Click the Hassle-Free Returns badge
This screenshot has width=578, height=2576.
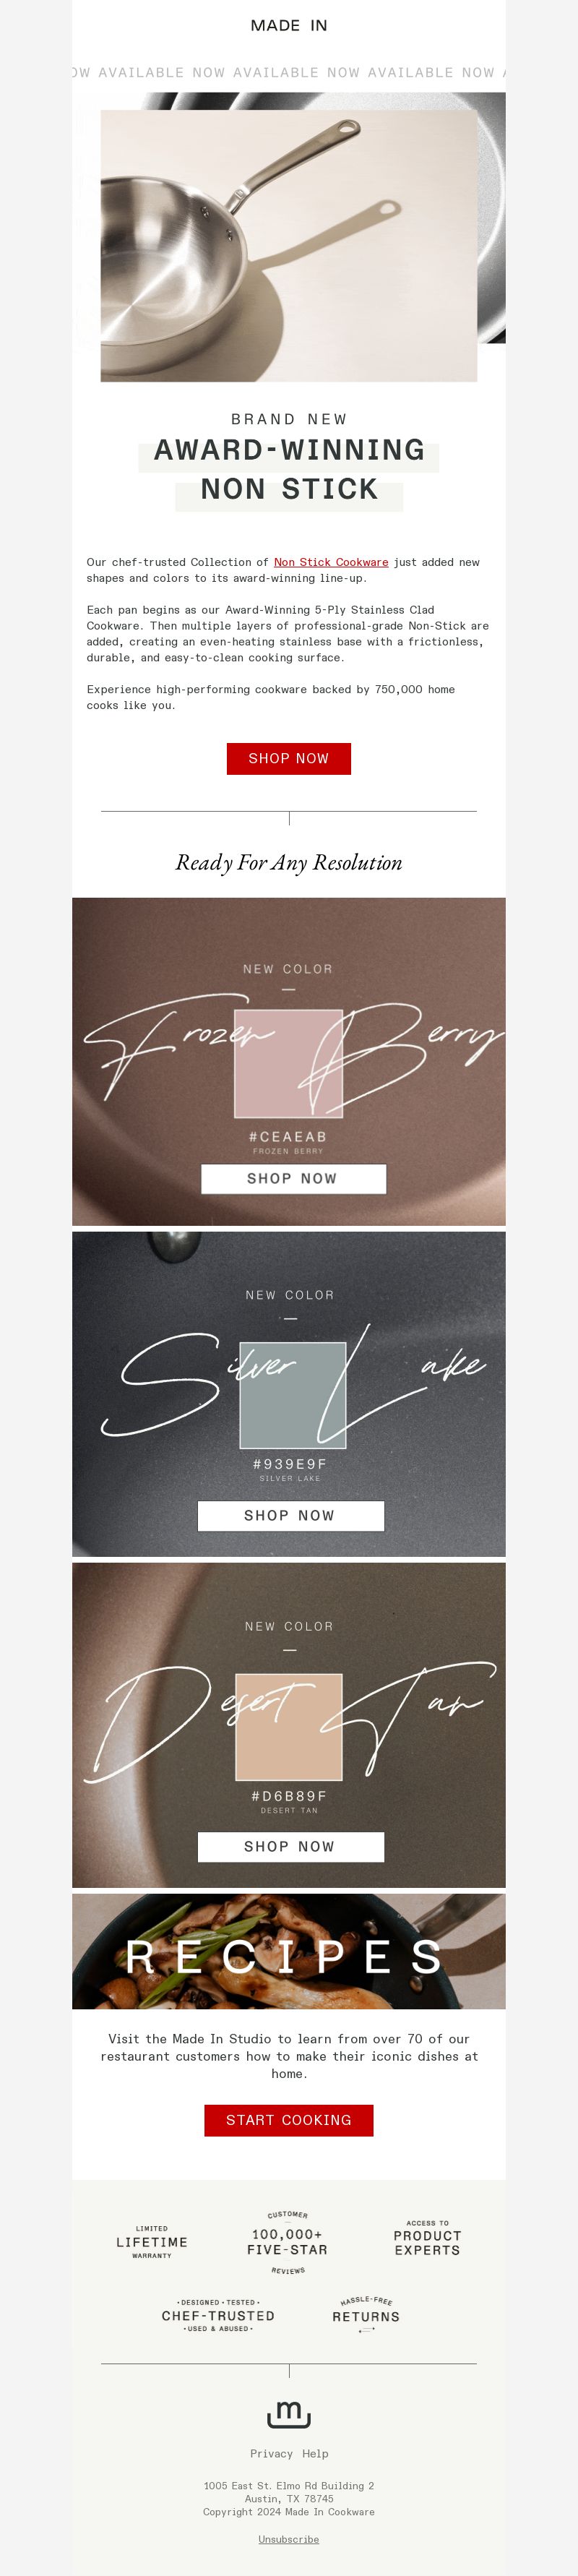(366, 2315)
